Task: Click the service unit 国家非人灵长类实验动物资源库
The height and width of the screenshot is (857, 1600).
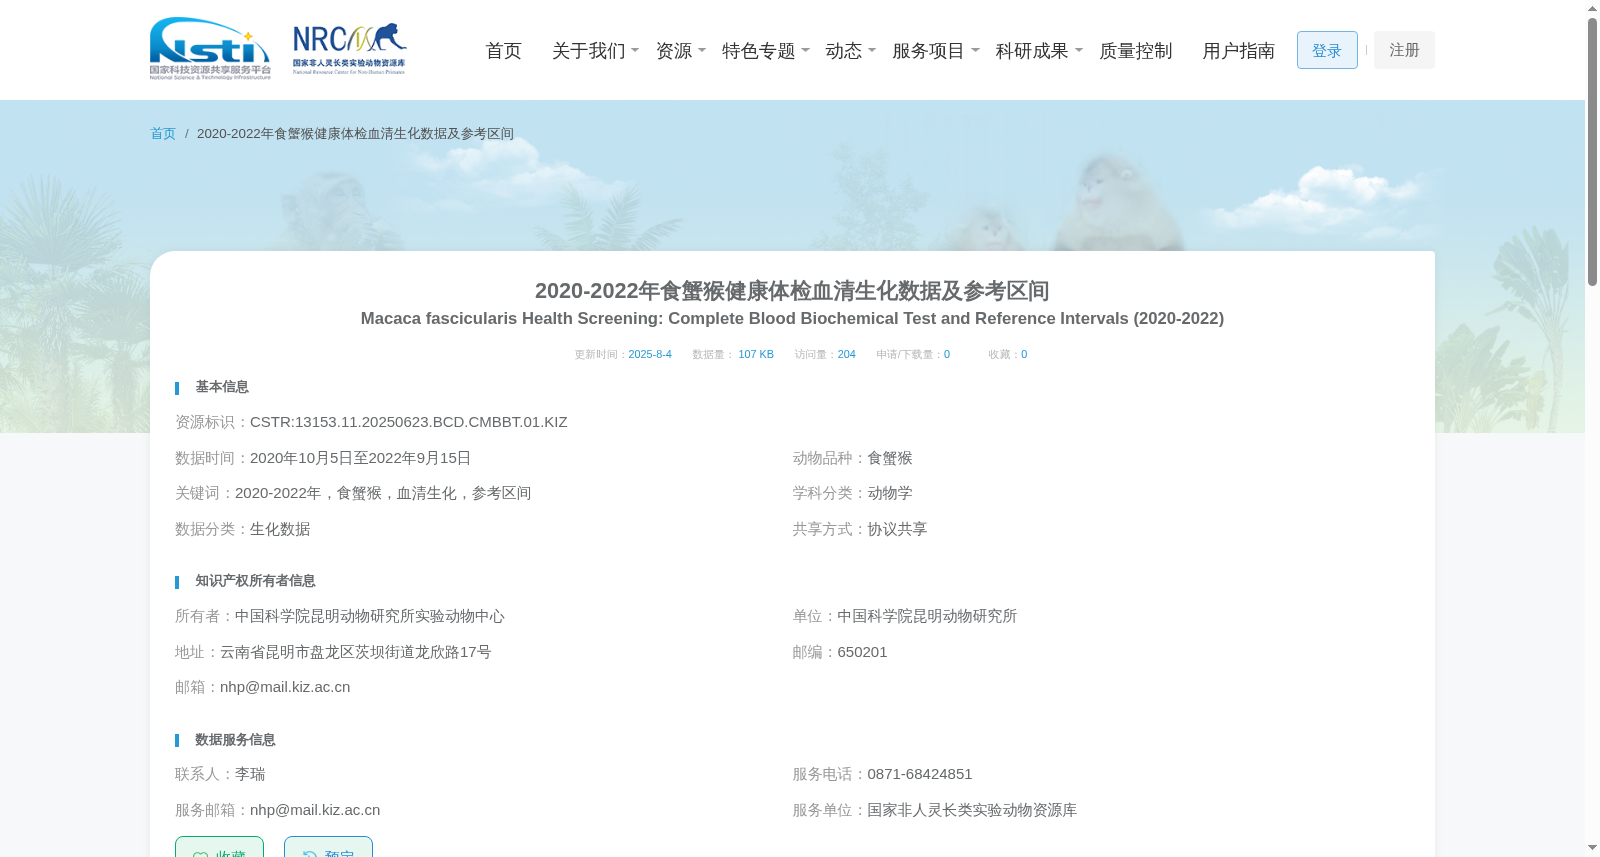Action: click(972, 810)
